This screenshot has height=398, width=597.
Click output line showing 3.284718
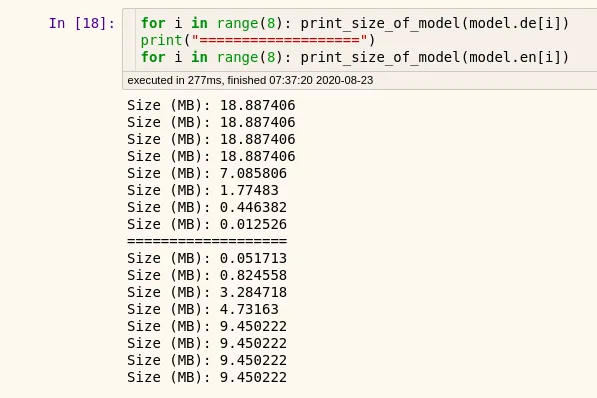pos(207,292)
